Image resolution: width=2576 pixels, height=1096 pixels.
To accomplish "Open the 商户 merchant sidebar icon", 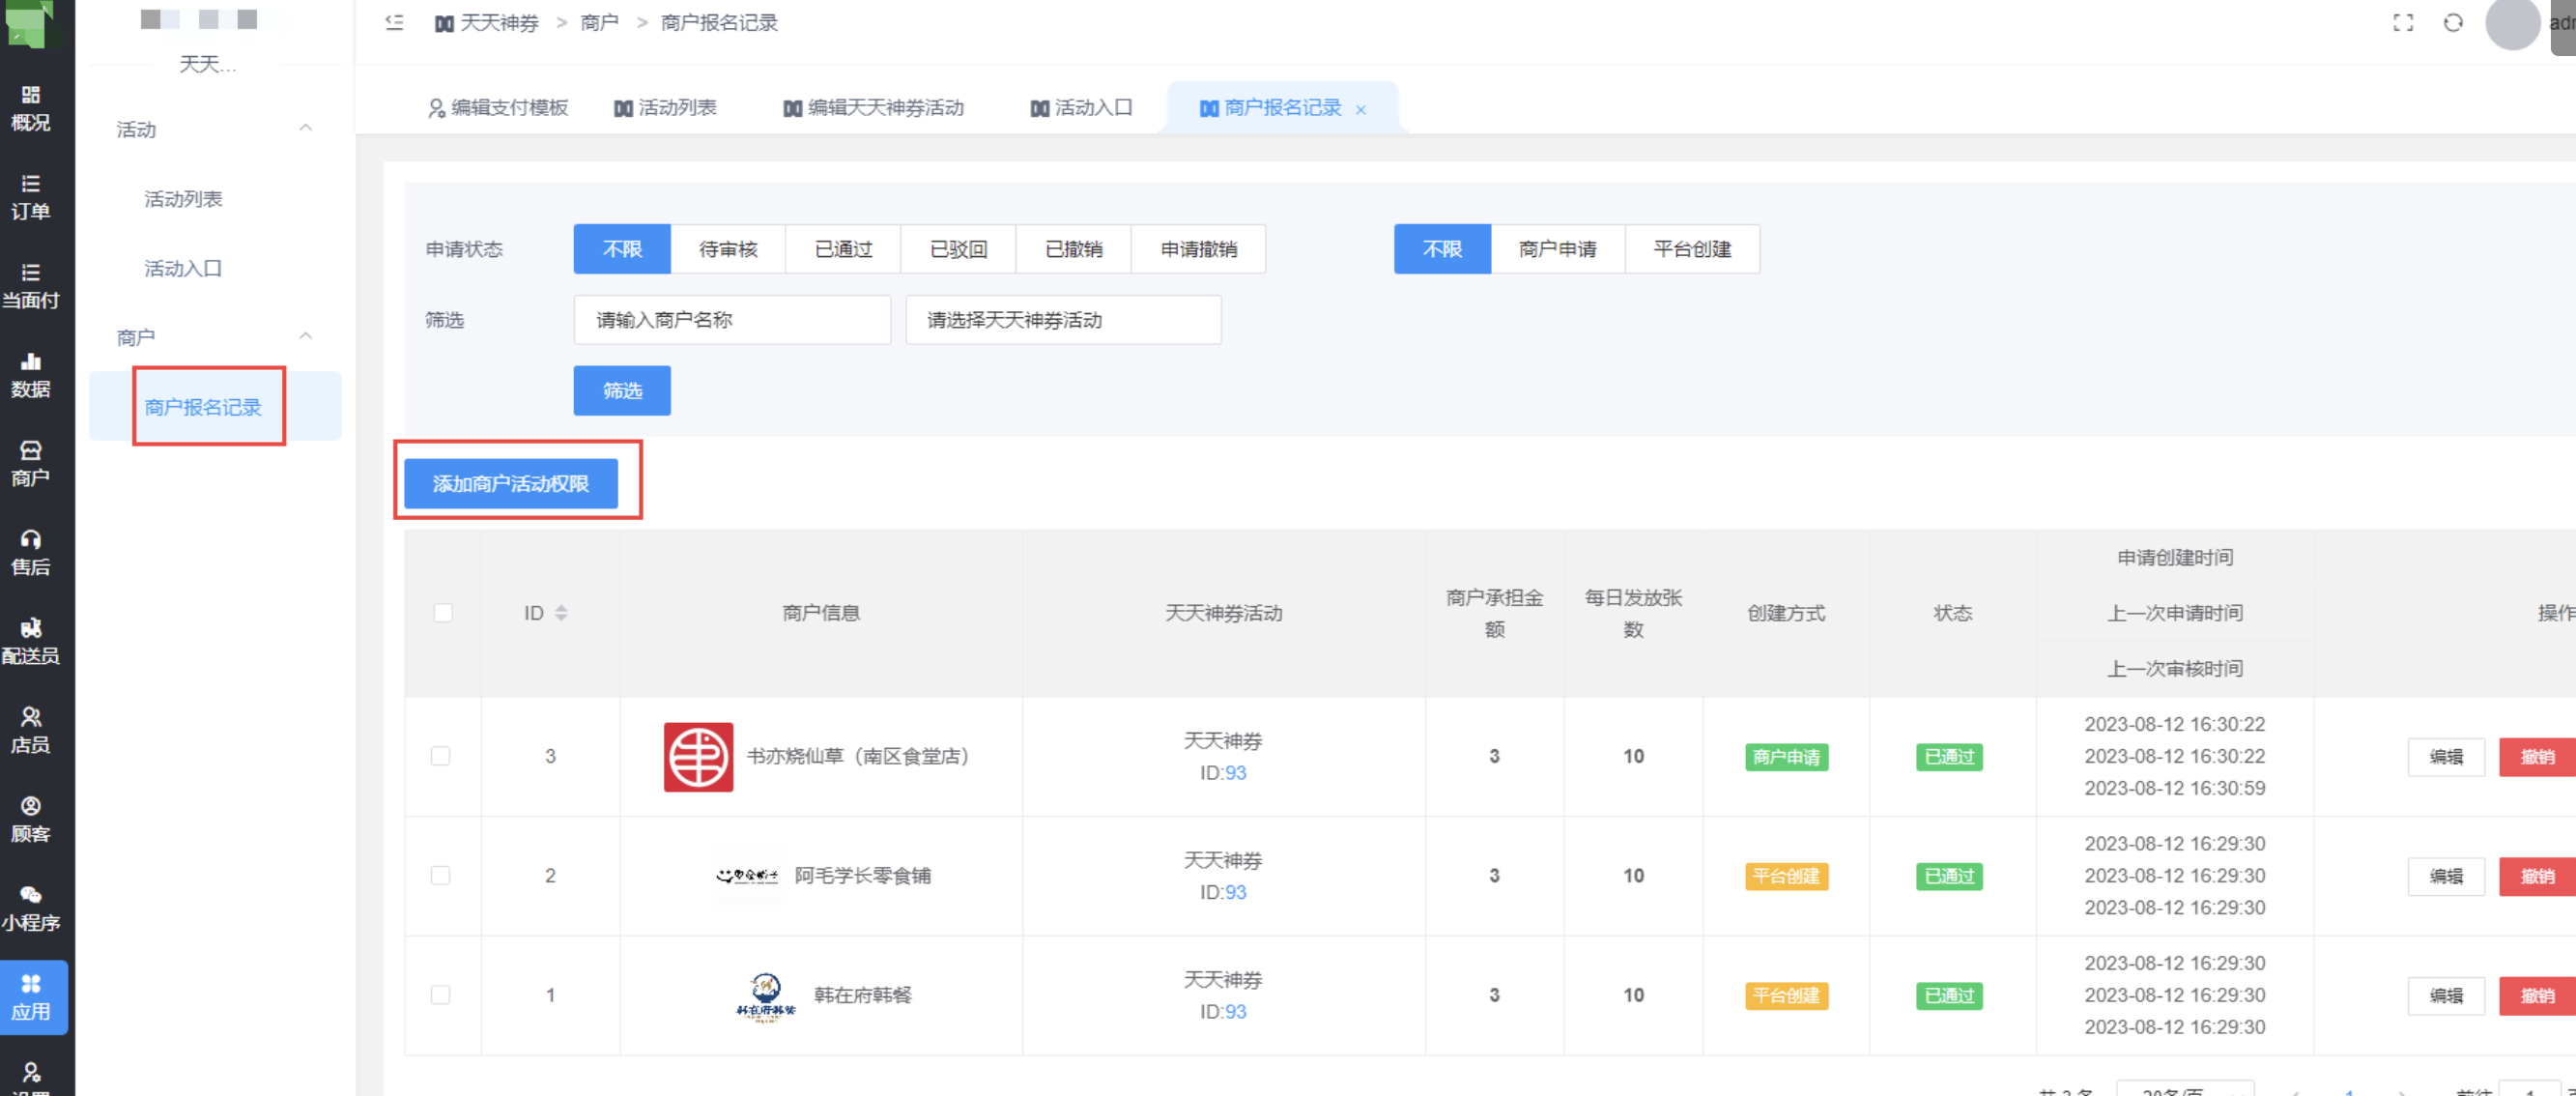I will point(31,464).
